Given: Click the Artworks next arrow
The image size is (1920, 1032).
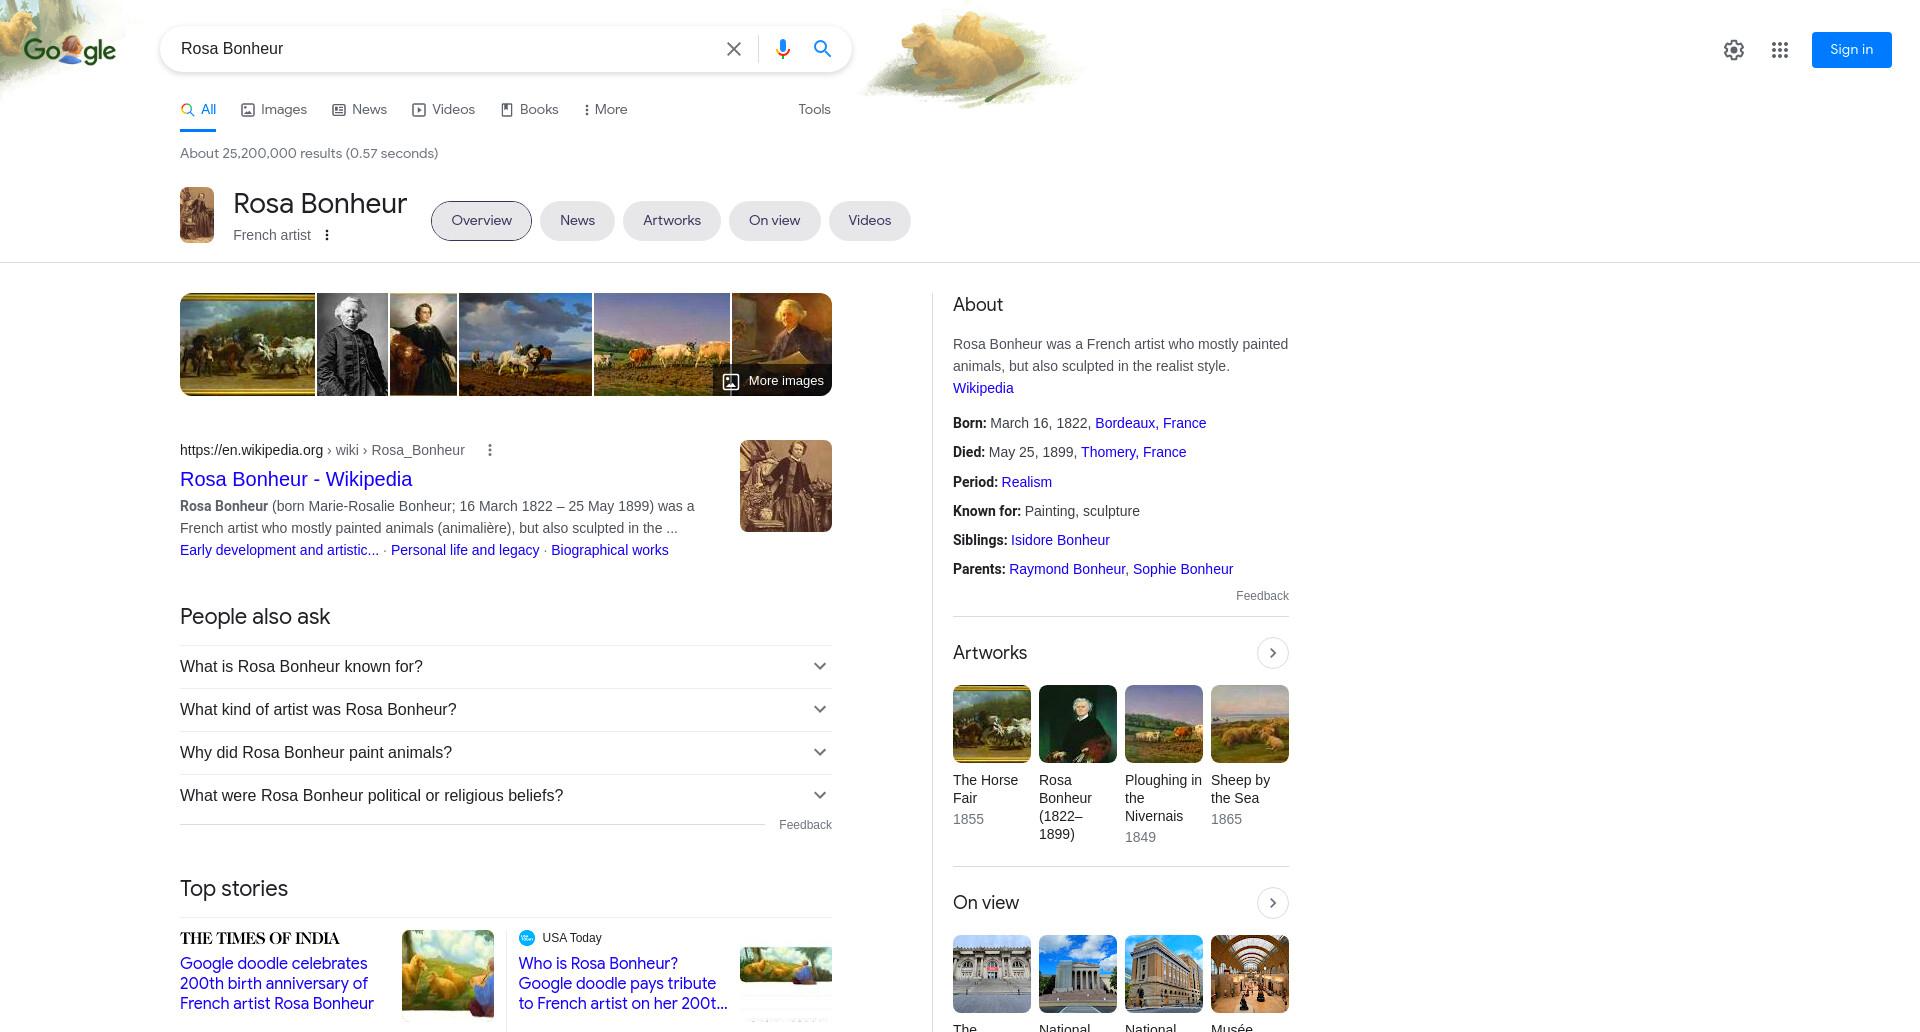Looking at the screenshot, I should 1273,653.
